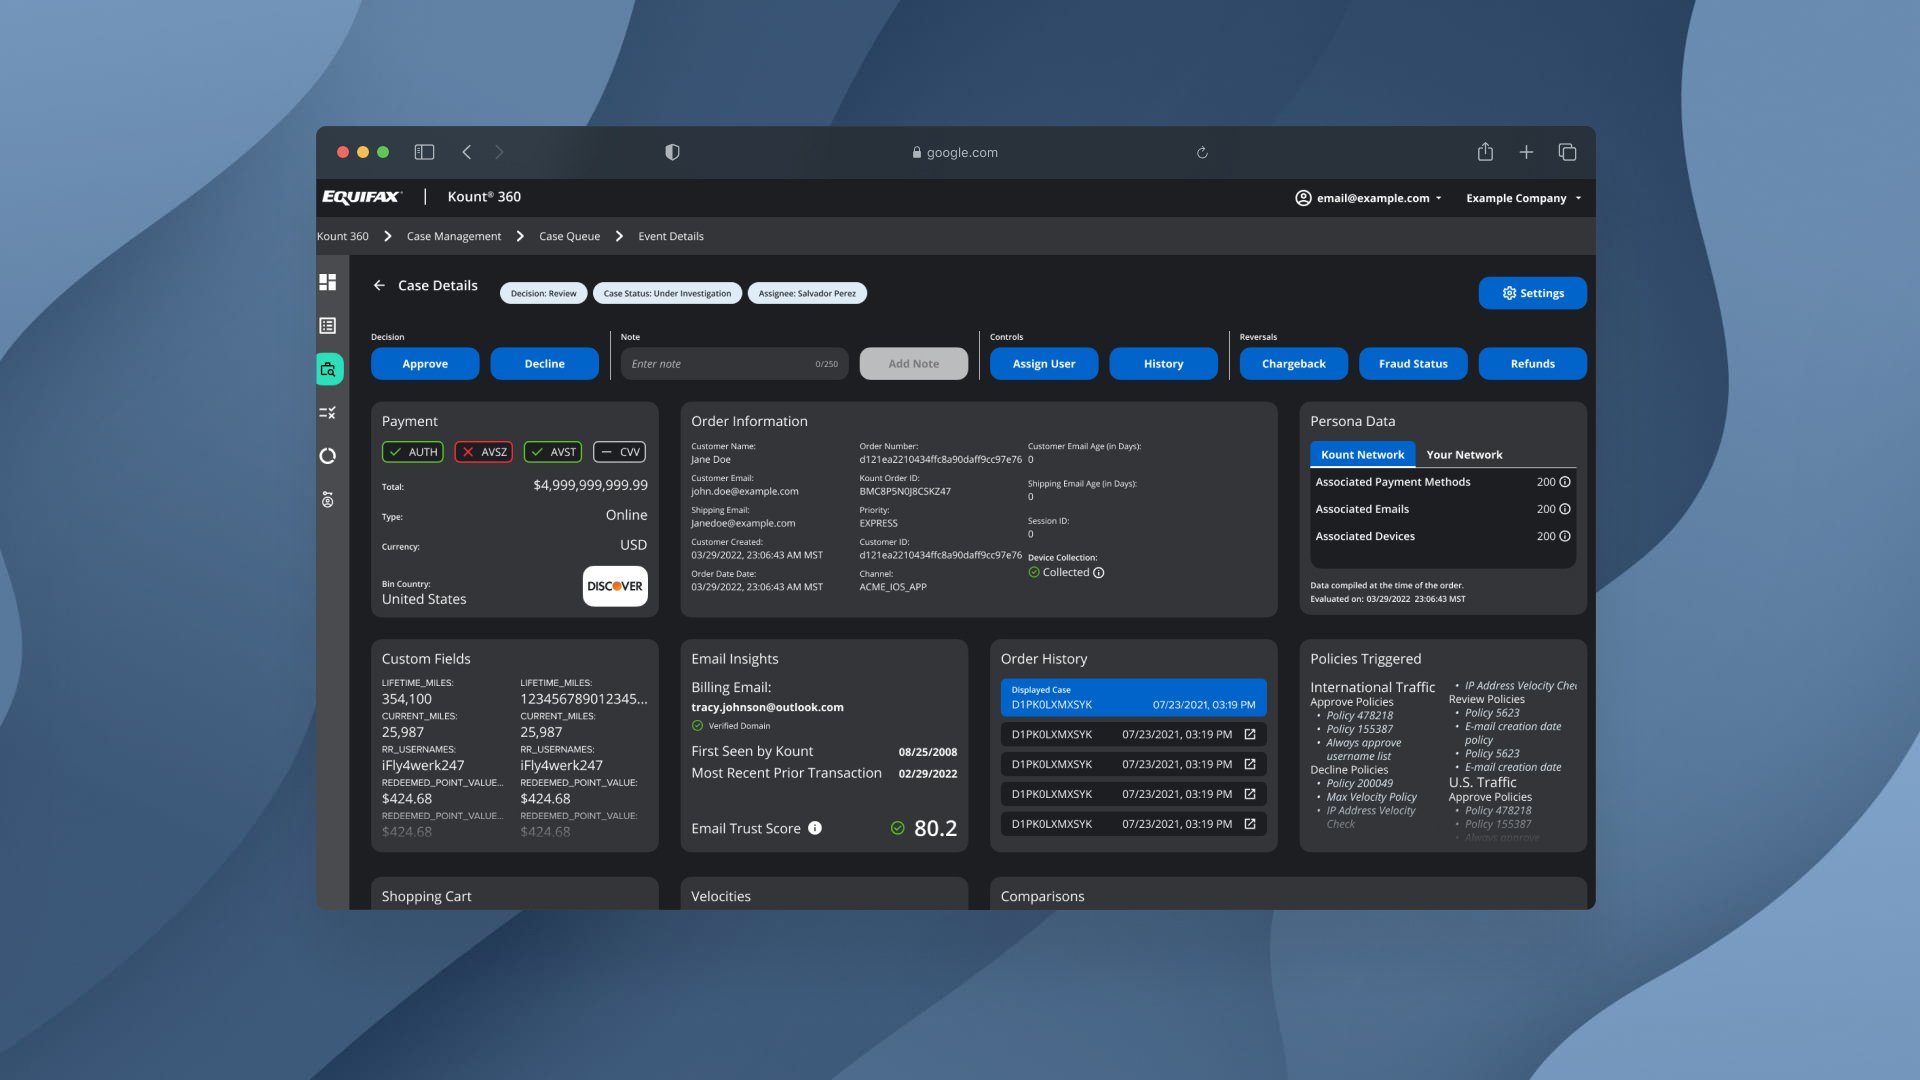Click Case Status: Under Investigation chip
The height and width of the screenshot is (1080, 1920).
[x=667, y=293]
